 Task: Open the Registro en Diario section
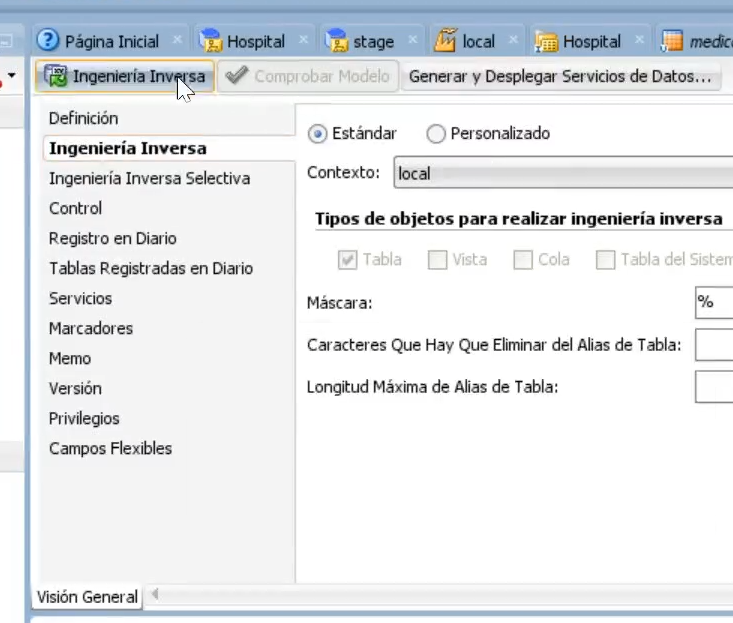point(113,238)
